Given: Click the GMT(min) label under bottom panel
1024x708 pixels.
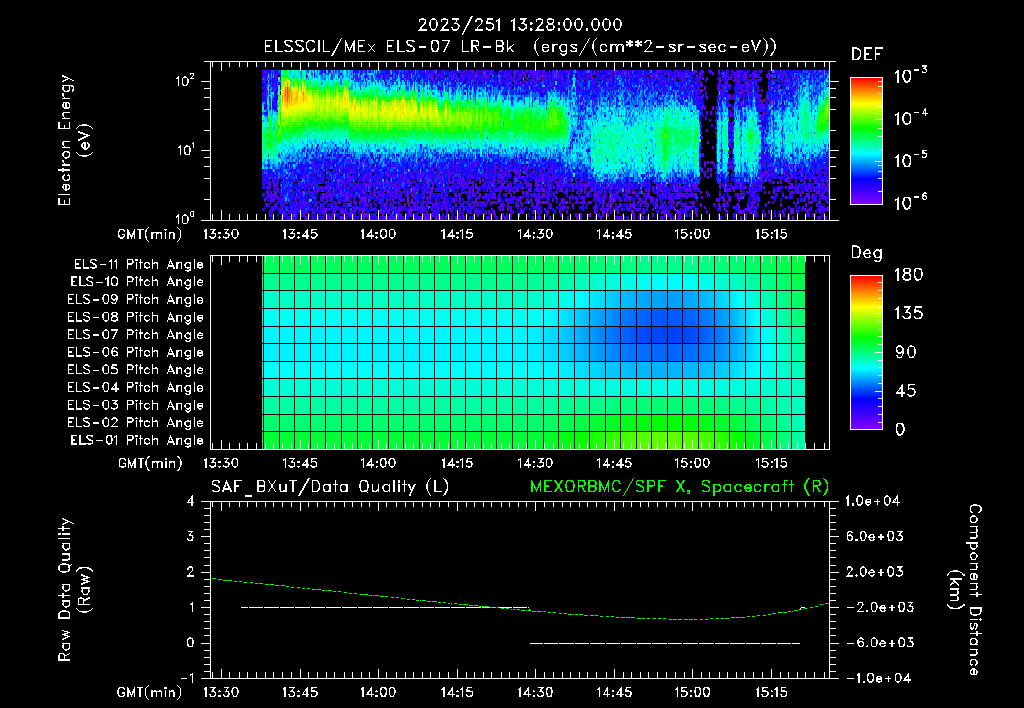Looking at the screenshot, I should tap(150, 692).
